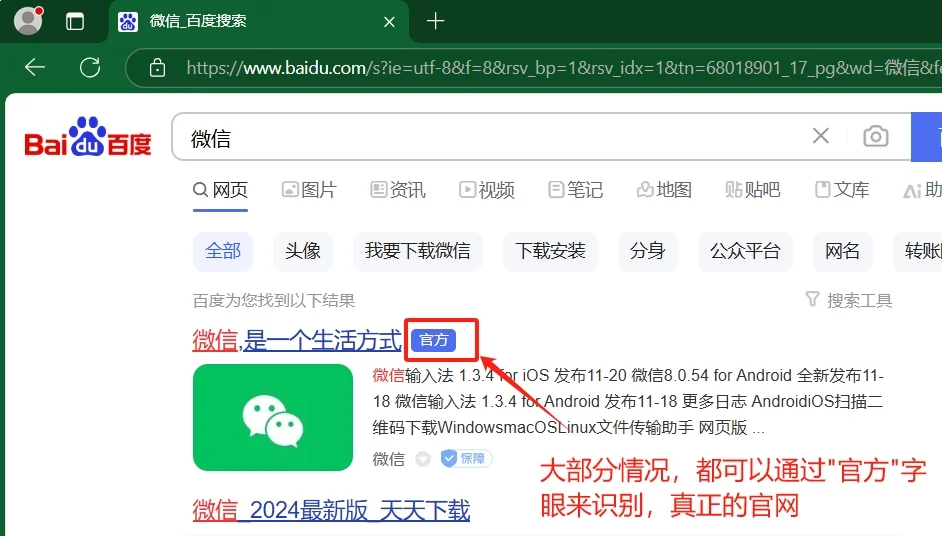Open camera image search
This screenshot has height=536, width=942.
[x=876, y=136]
